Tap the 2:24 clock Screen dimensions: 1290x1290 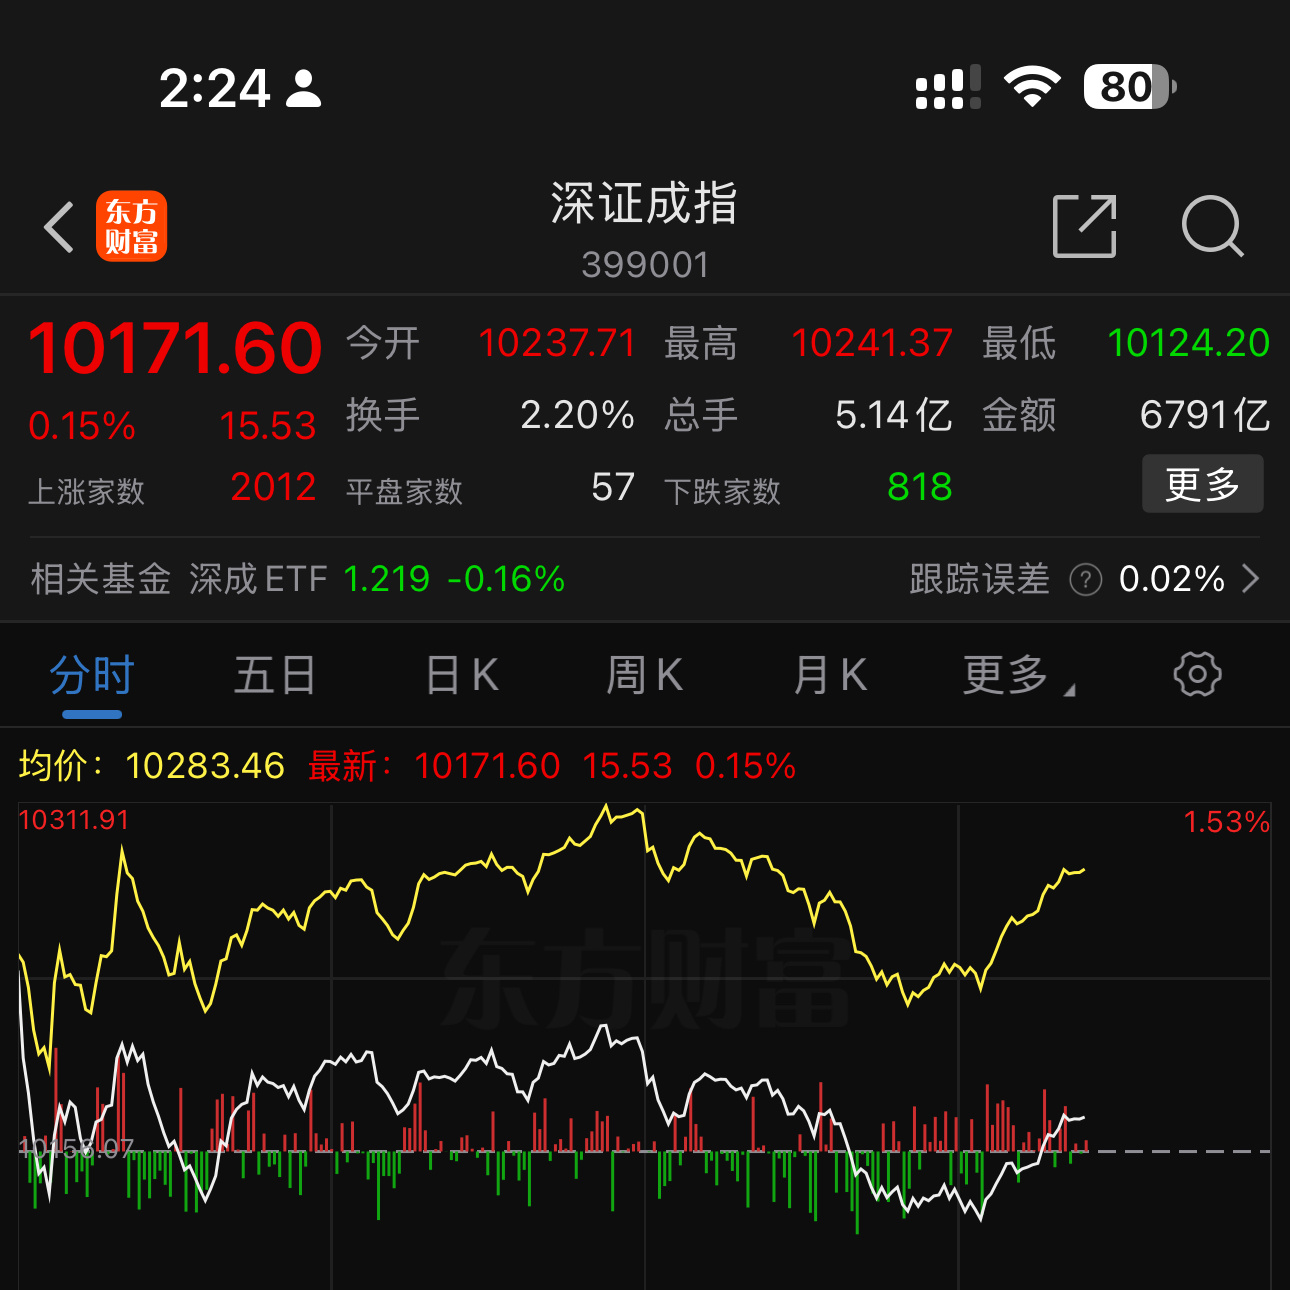tap(215, 88)
